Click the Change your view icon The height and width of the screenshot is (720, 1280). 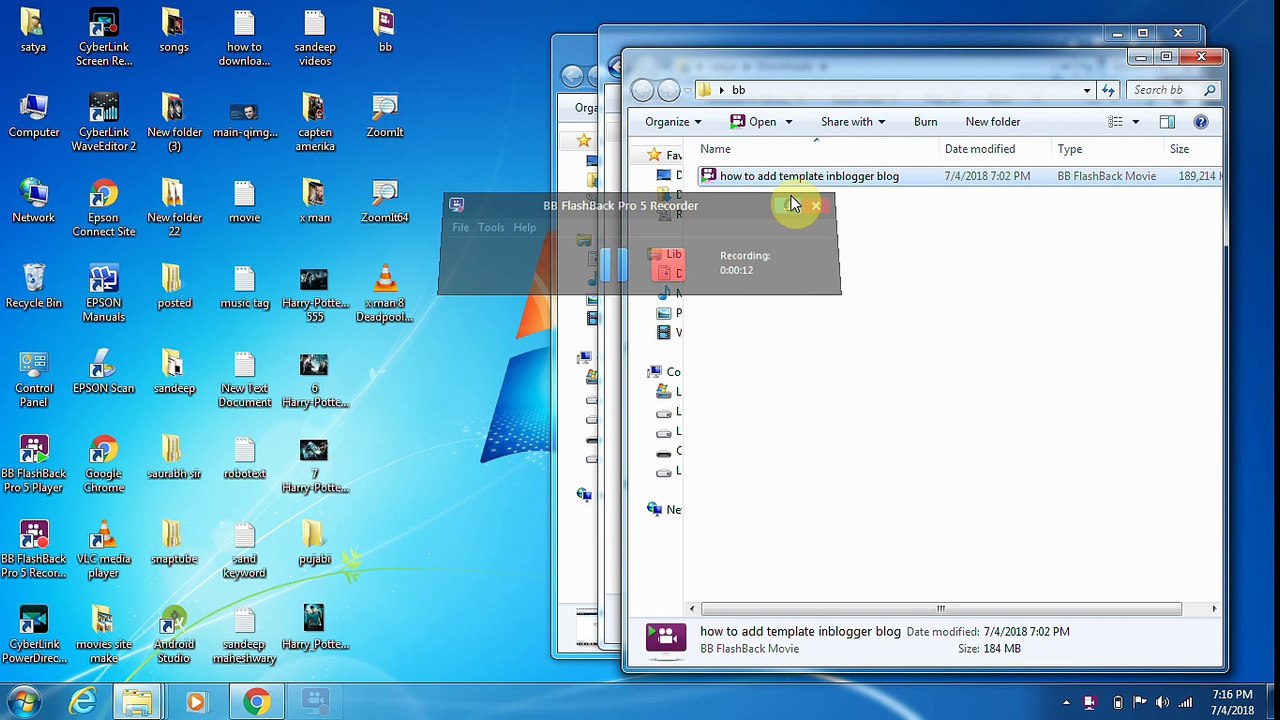coord(1115,122)
